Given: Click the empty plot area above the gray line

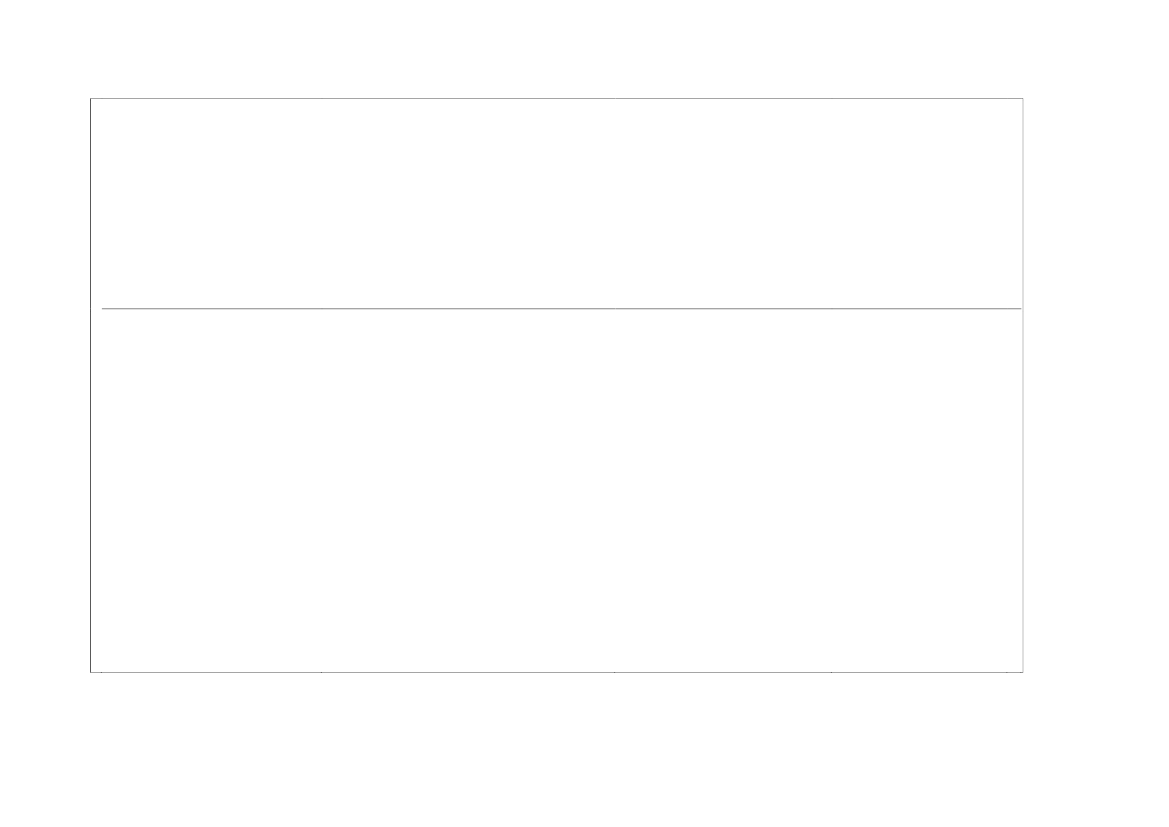Looking at the screenshot, I should 556,203.
